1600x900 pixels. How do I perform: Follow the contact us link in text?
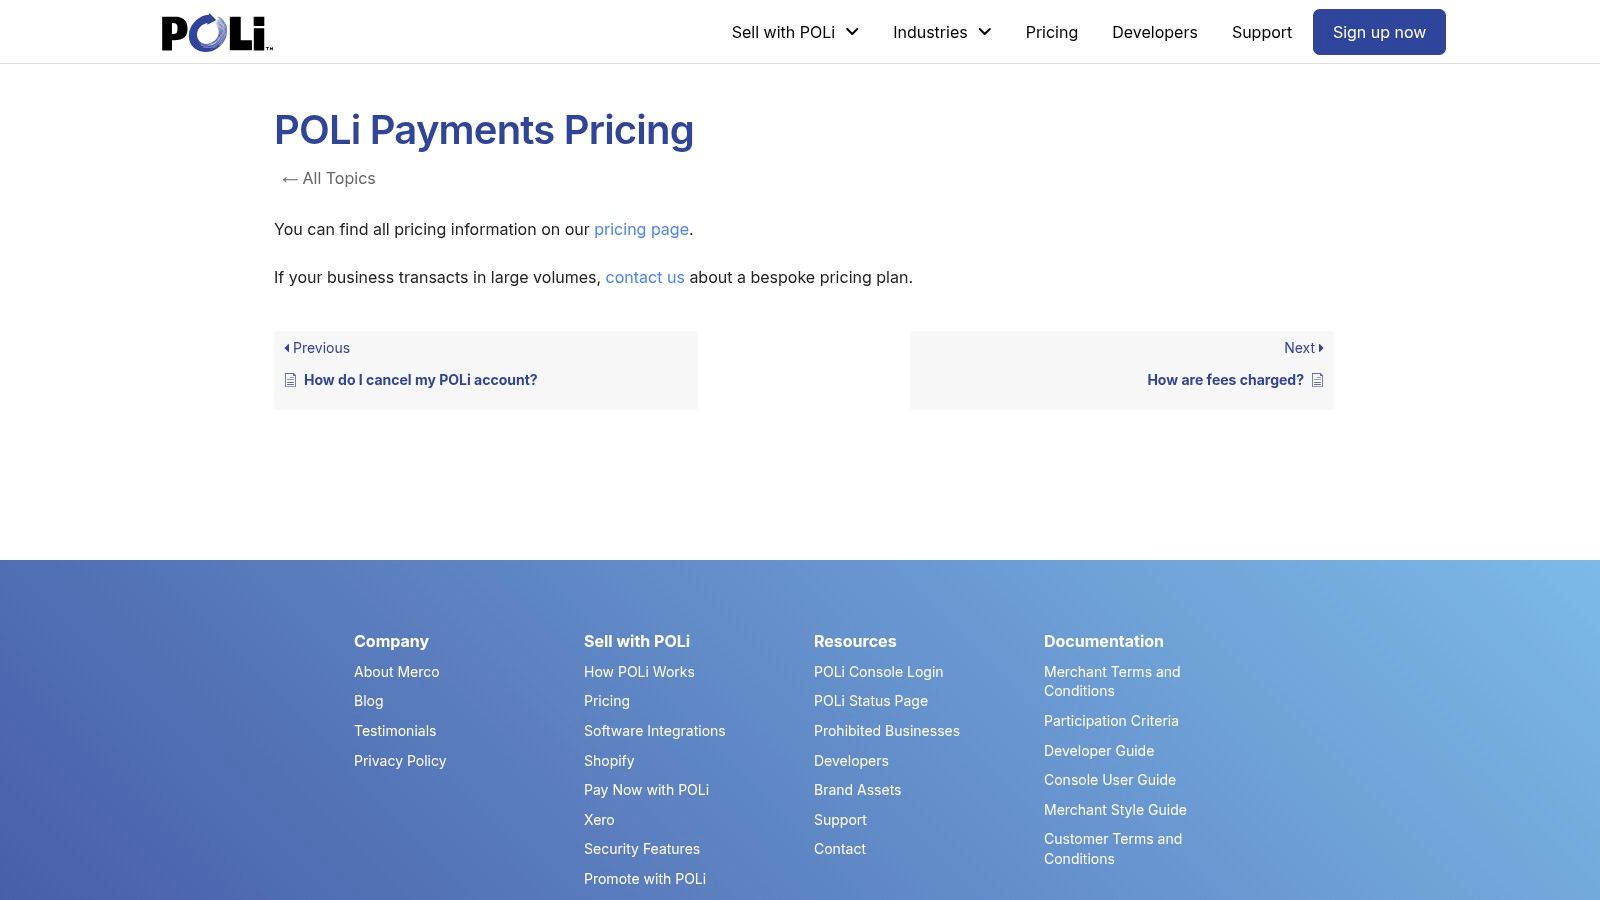[645, 277]
